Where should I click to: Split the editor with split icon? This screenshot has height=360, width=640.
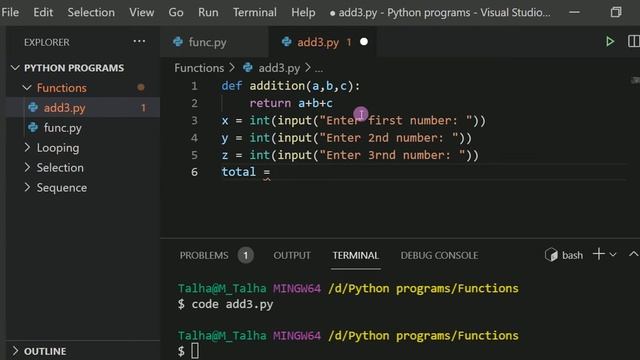click(633, 41)
